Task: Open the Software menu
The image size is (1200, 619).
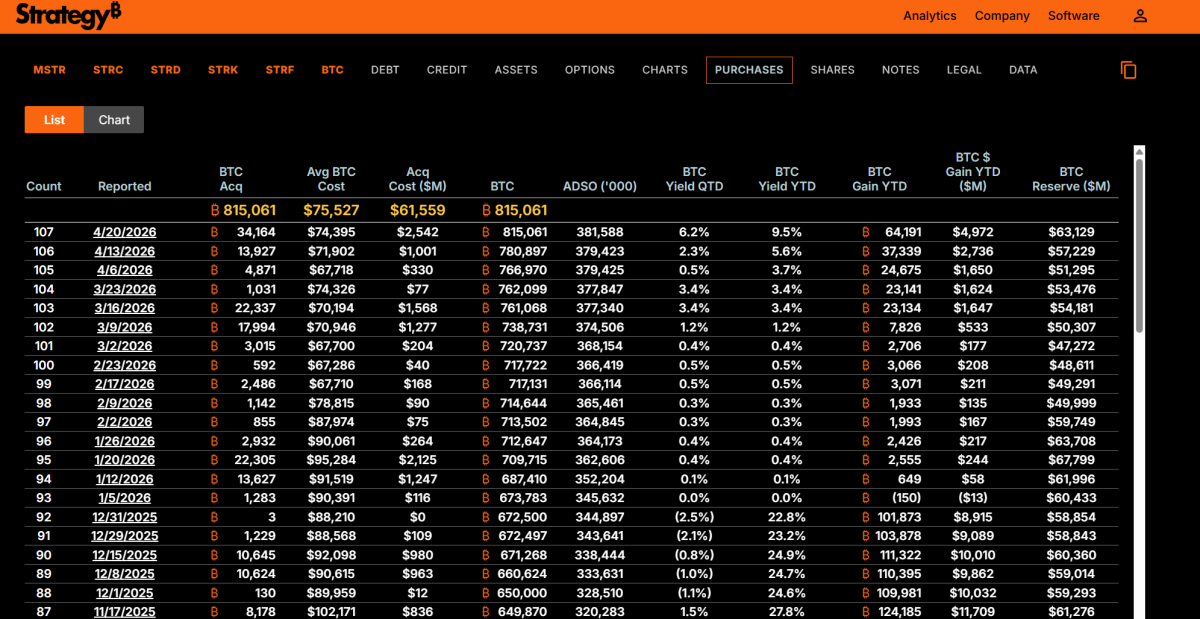Action: pyautogui.click(x=1073, y=16)
